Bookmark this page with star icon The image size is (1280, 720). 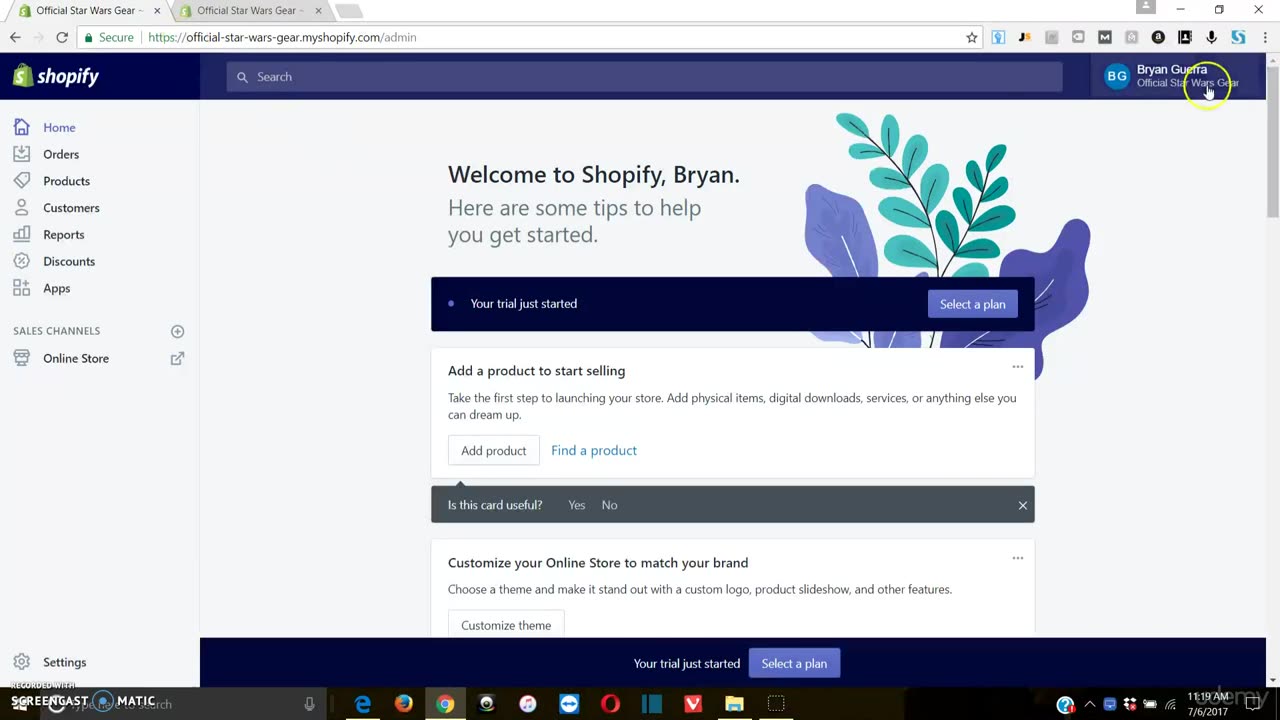tap(971, 37)
